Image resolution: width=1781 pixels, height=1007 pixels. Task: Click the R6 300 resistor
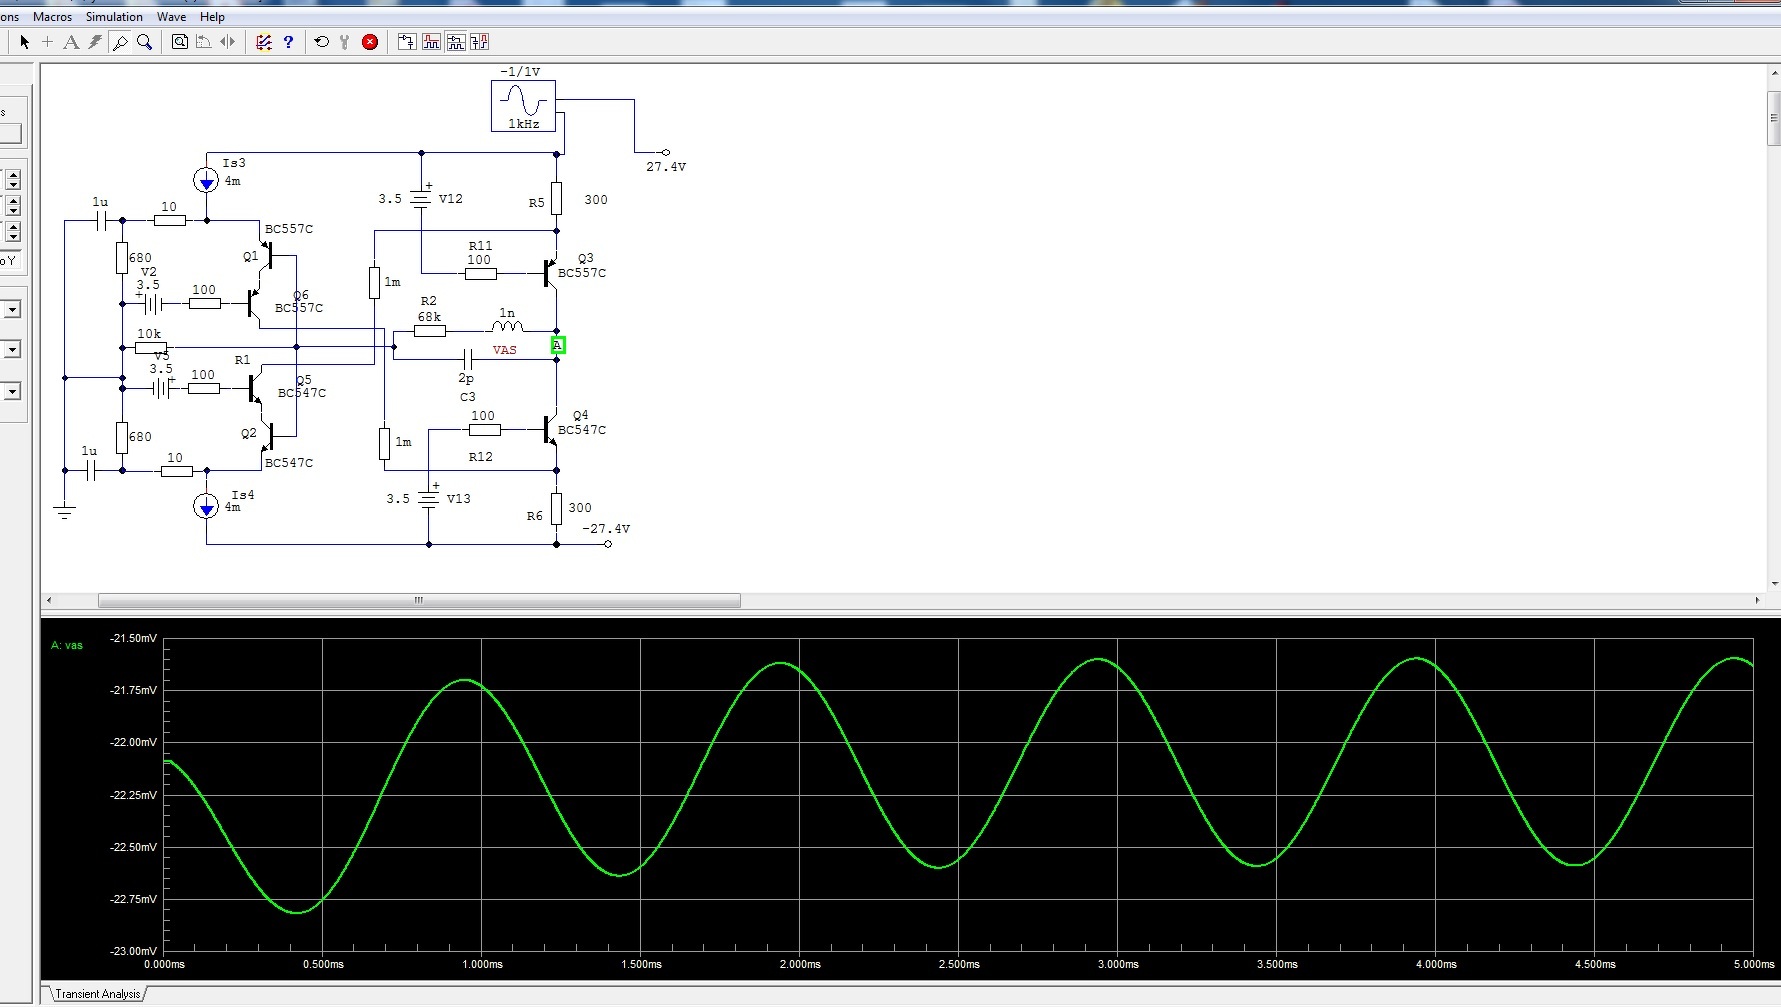tap(557, 508)
